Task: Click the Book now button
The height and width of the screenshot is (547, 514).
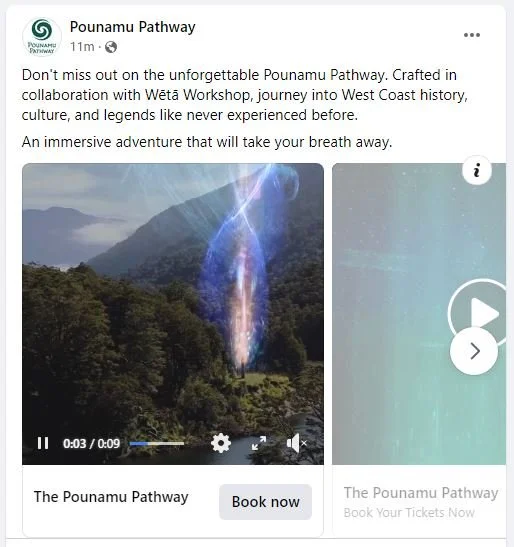Action: coord(266,502)
